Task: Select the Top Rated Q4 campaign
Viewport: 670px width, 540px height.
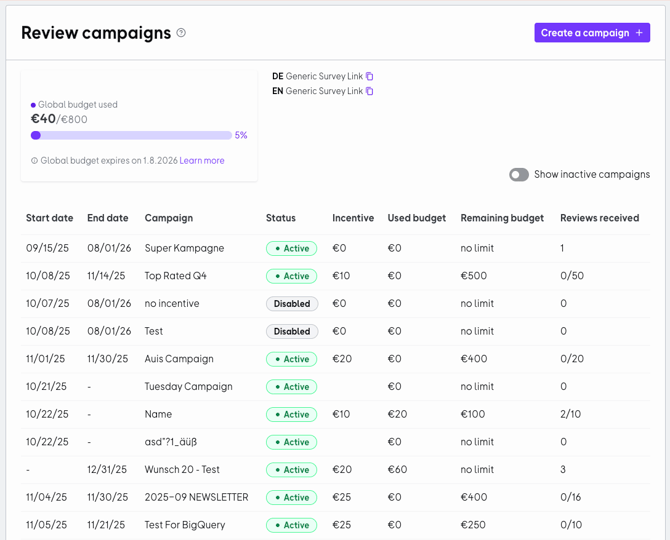Action: [x=176, y=276]
